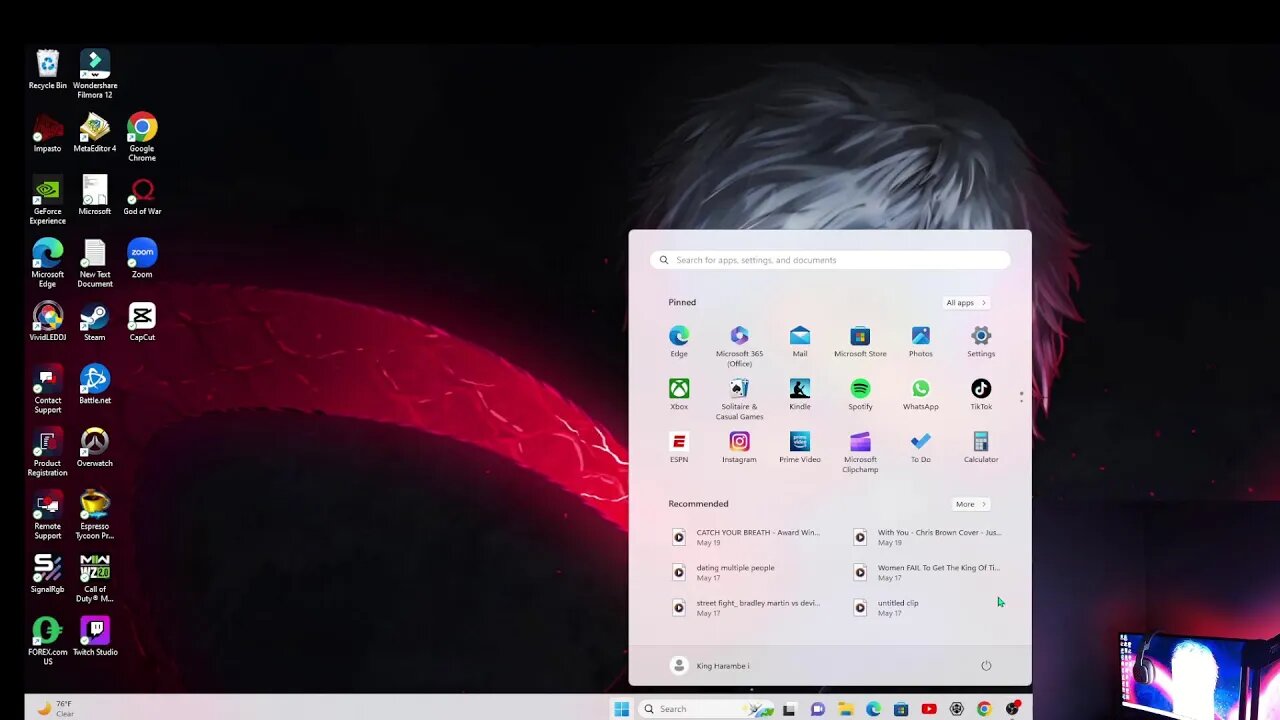1280x720 pixels.
Task: Open recommended file 'CATCH YOUR BREATH - Award Win...'
Action: pos(747,537)
